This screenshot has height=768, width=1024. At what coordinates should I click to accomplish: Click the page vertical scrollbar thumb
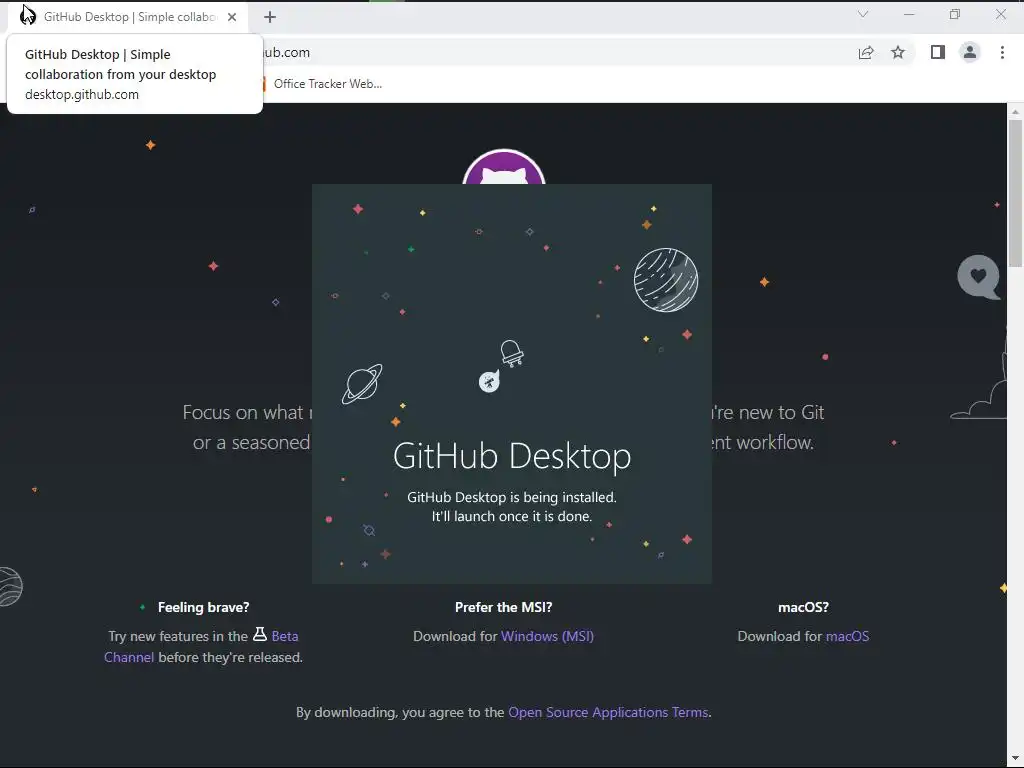1015,193
